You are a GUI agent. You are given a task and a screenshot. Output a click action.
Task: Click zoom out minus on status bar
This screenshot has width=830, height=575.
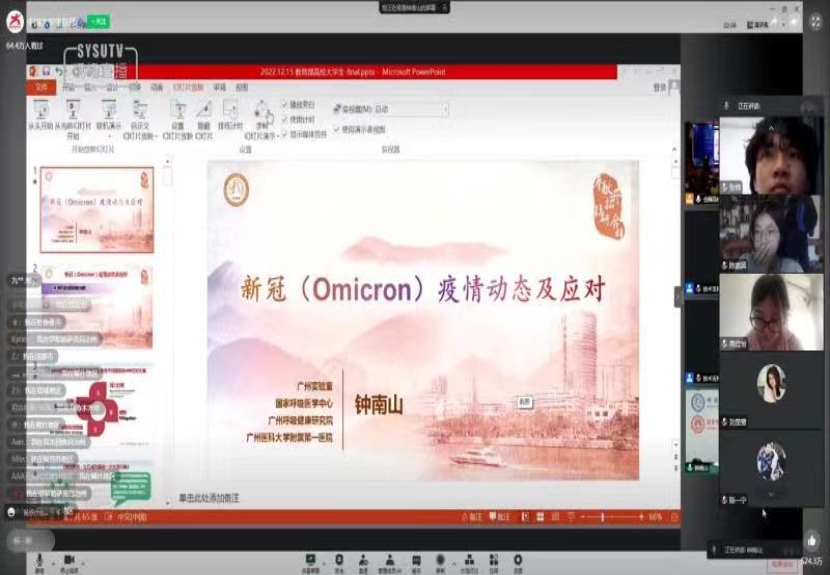click(583, 517)
